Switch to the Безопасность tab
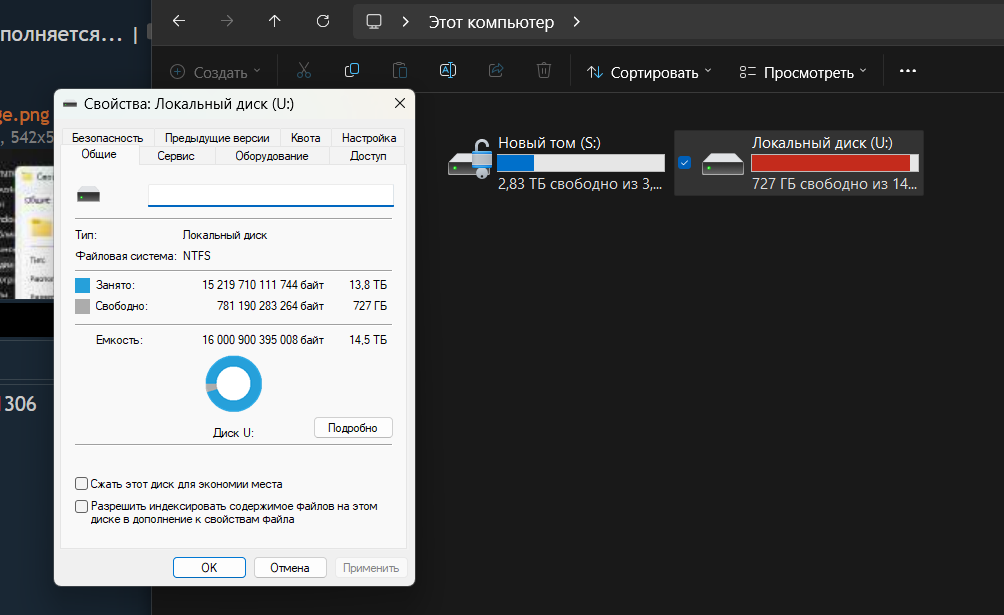This screenshot has width=1004, height=615. click(107, 138)
